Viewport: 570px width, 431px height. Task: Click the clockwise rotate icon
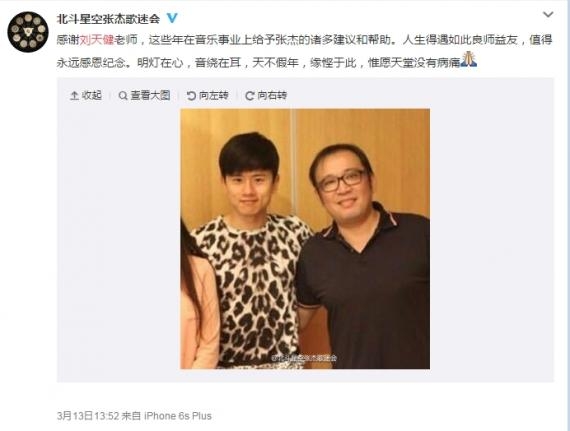click(x=249, y=96)
